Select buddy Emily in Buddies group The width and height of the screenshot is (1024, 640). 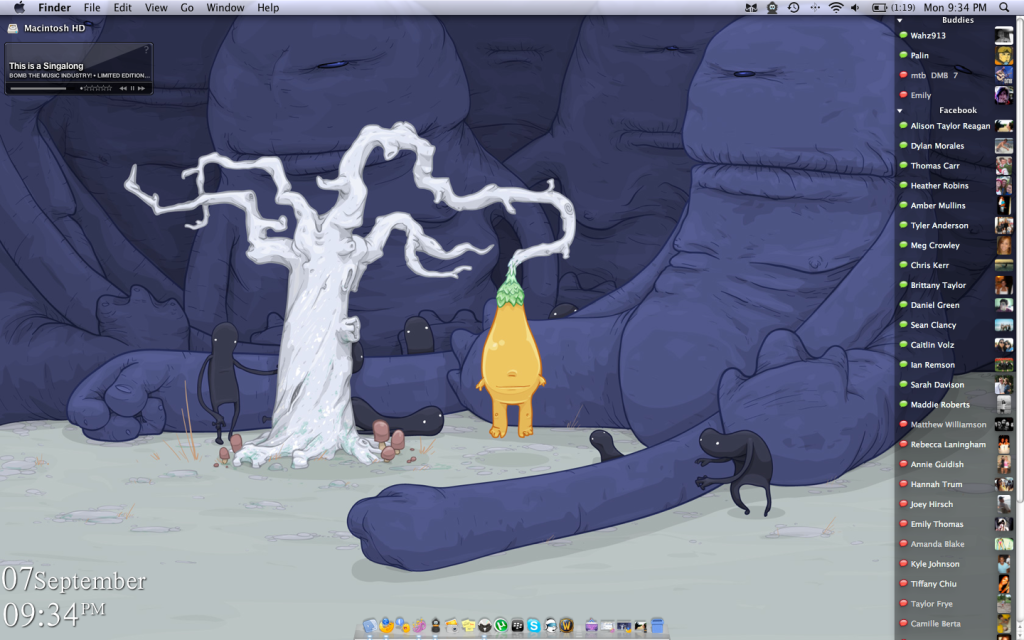(955, 95)
